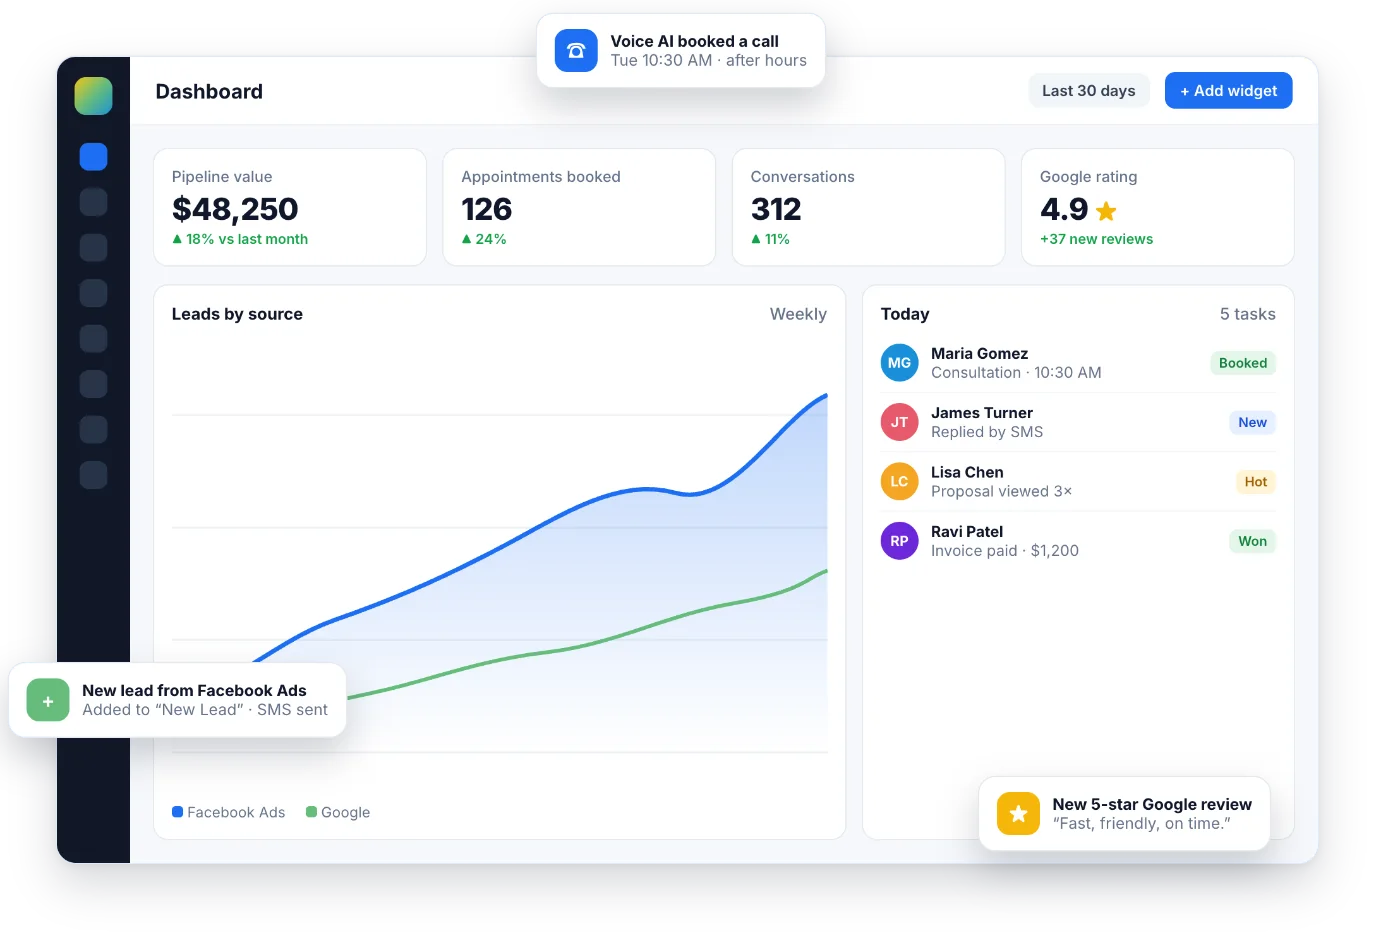This screenshot has height=945, width=1400.
Task: Click the New badge on James Turner's row
Action: pyautogui.click(x=1252, y=423)
